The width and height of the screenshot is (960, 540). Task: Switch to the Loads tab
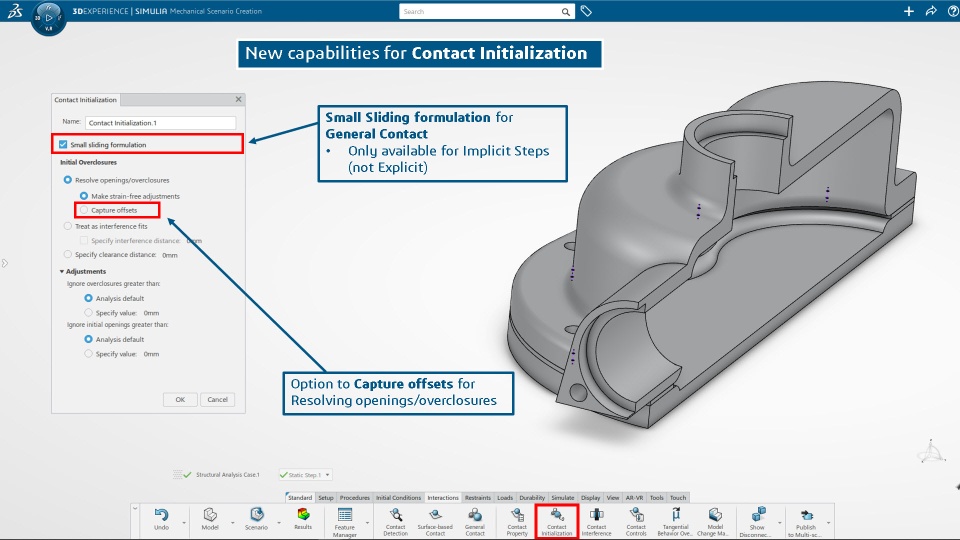tap(505, 498)
